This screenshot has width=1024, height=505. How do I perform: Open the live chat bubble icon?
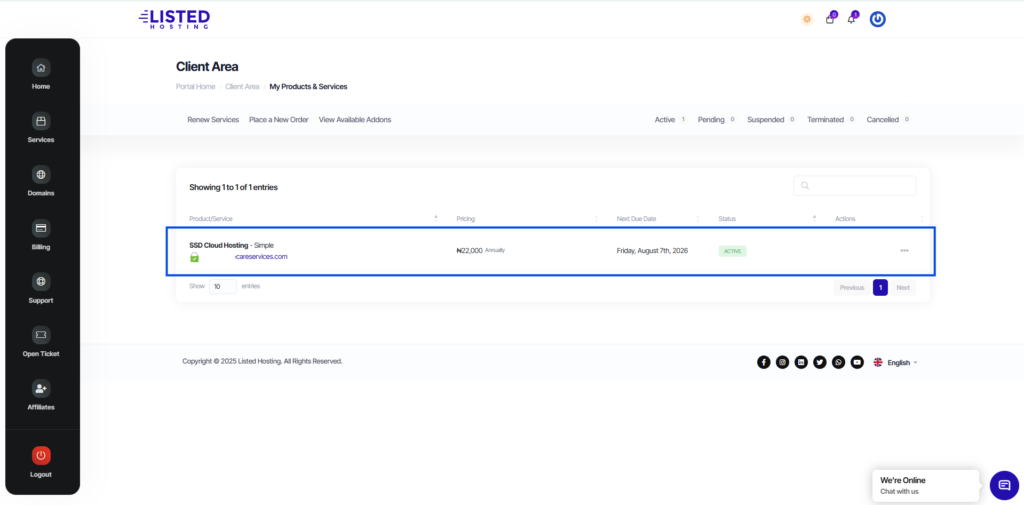[x=1003, y=485]
